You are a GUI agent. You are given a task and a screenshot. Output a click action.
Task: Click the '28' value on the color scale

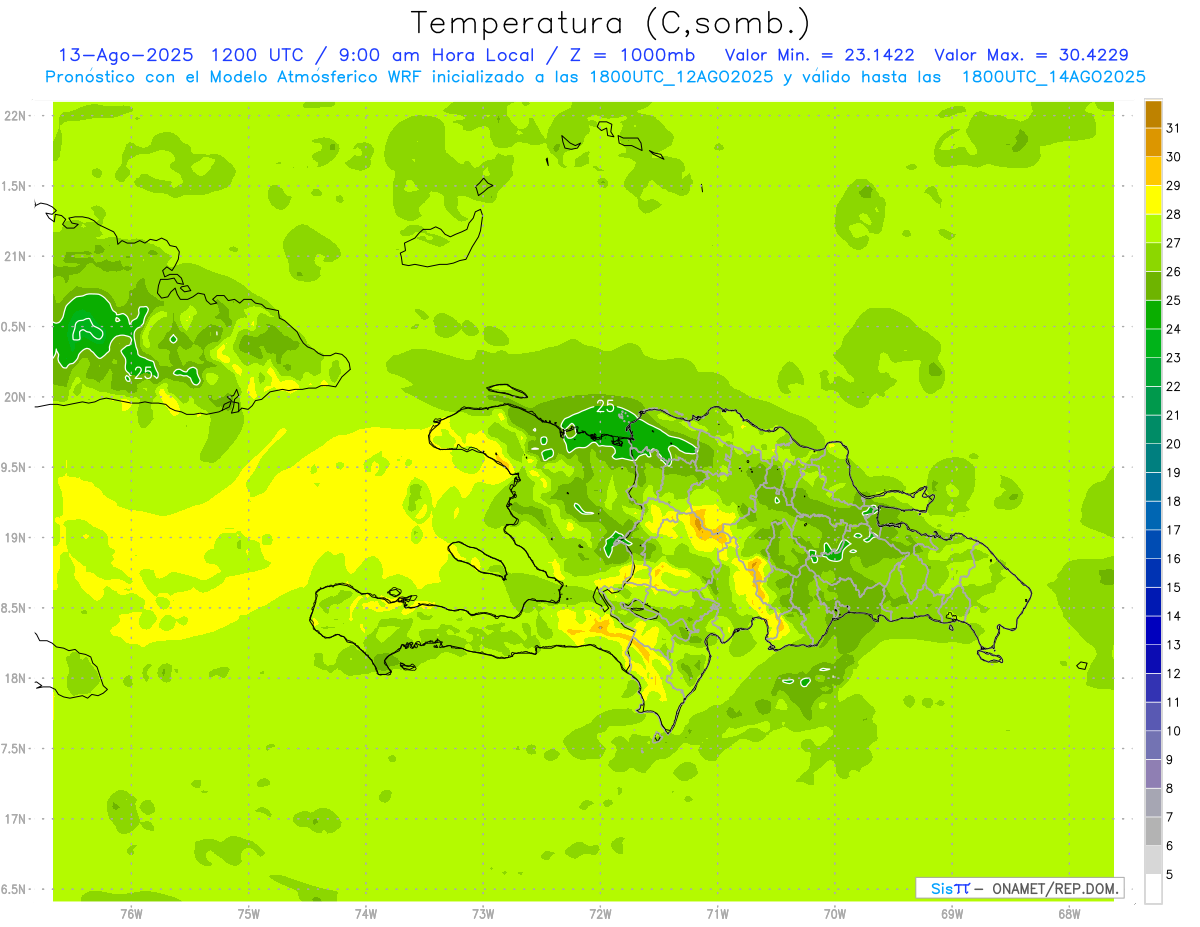coord(1174,214)
